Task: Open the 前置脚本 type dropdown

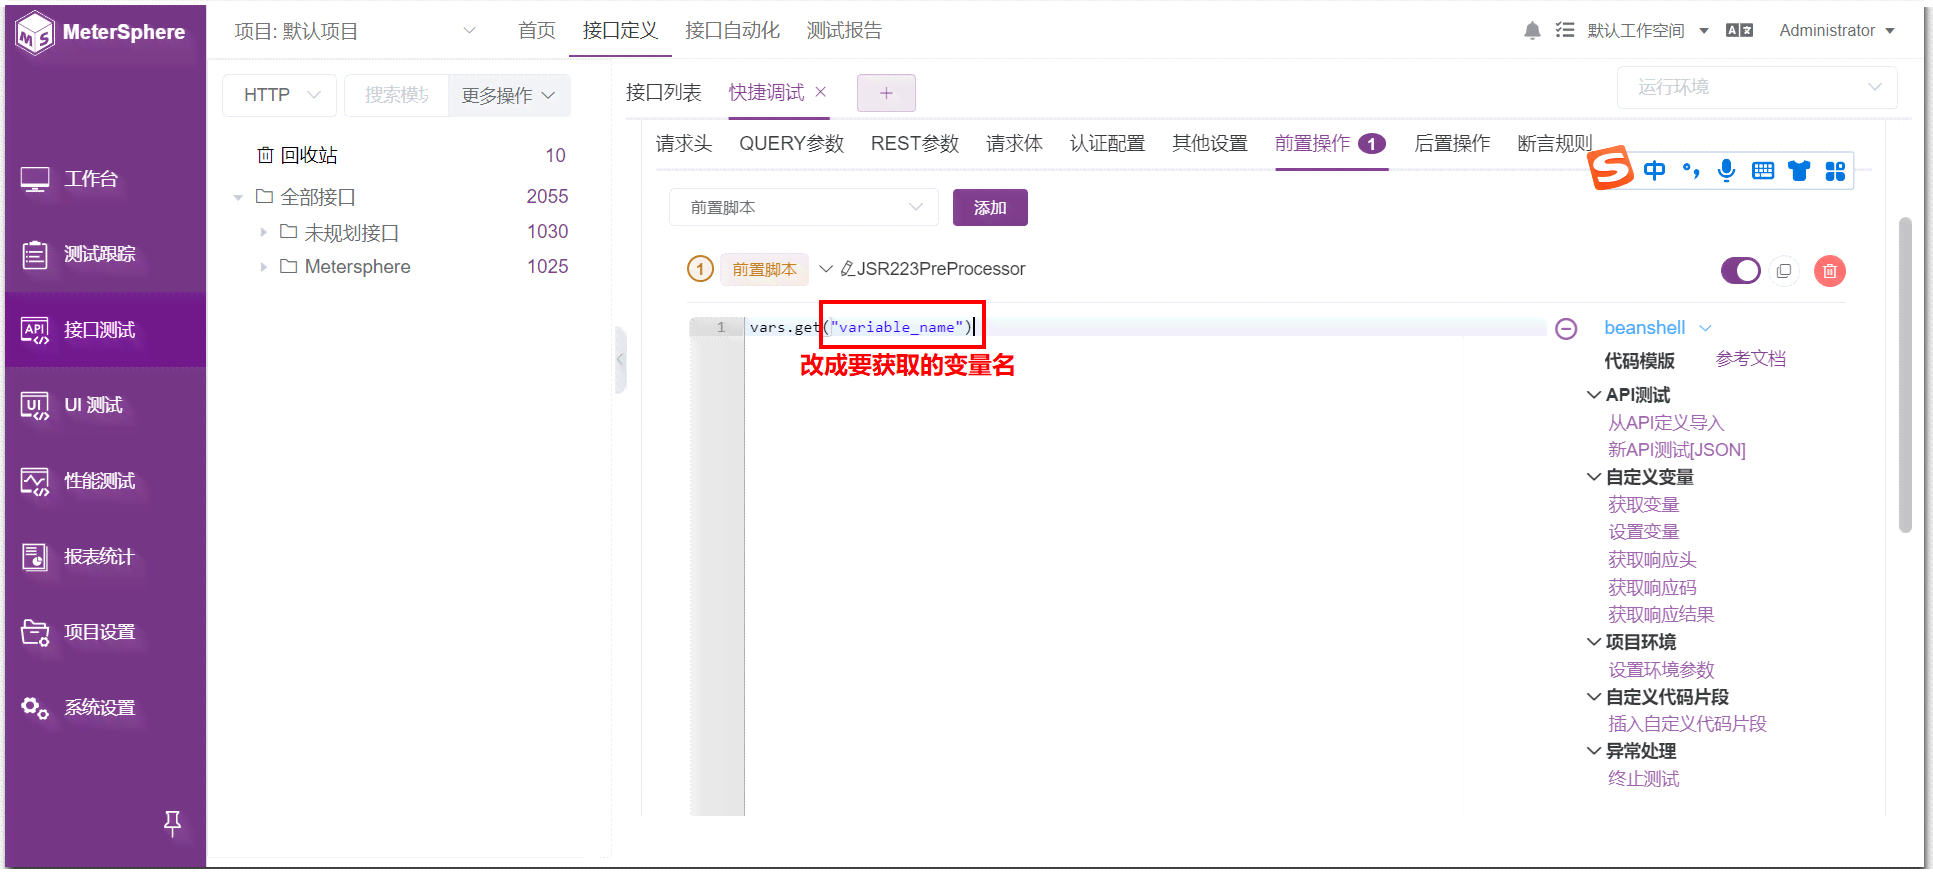Action: (803, 207)
